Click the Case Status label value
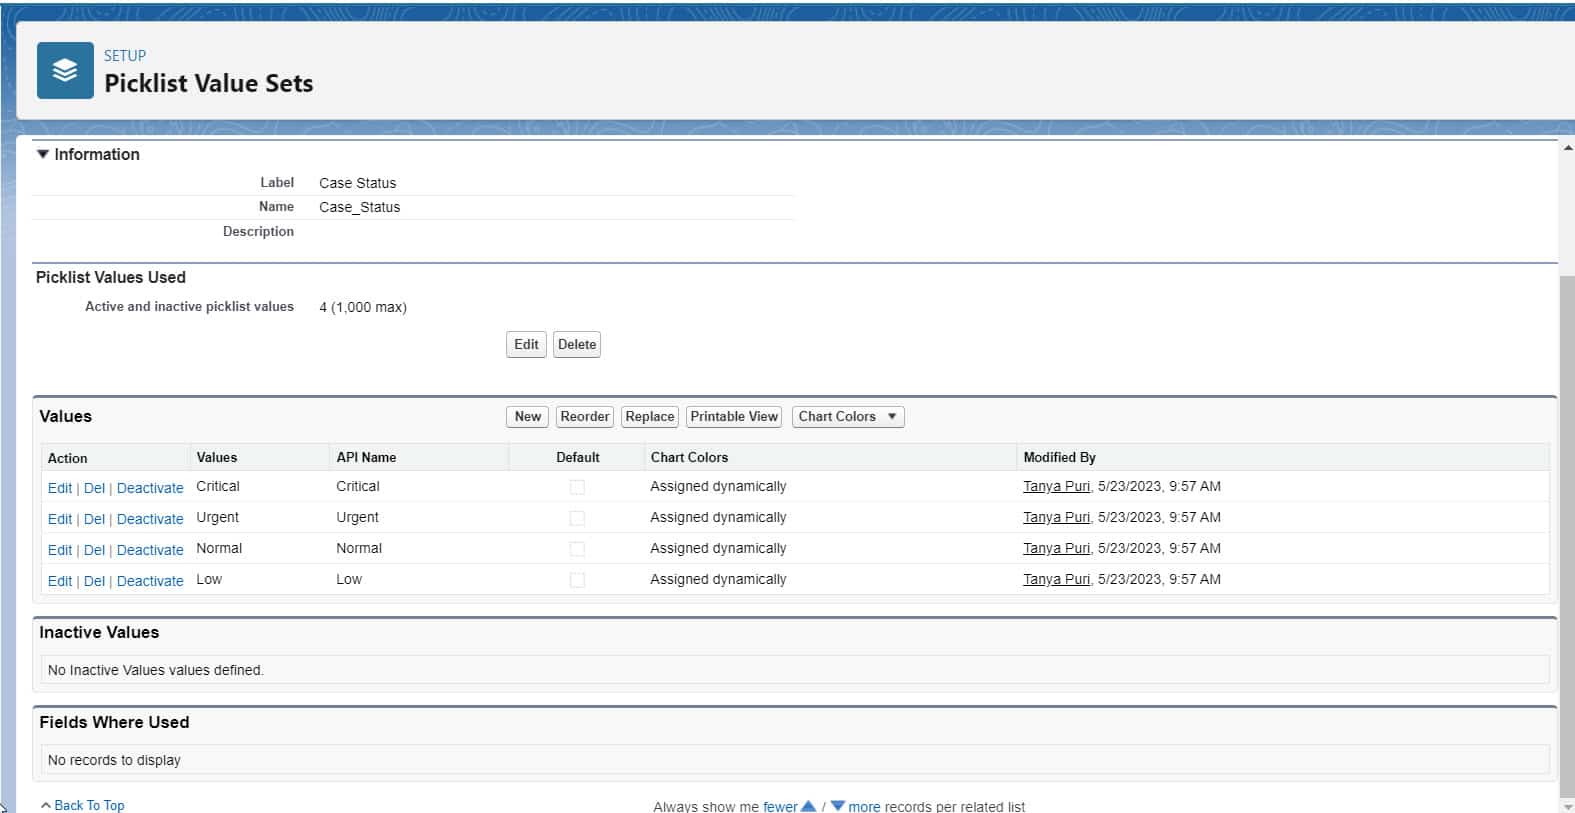Screen dimensions: 1575x813 coord(357,183)
